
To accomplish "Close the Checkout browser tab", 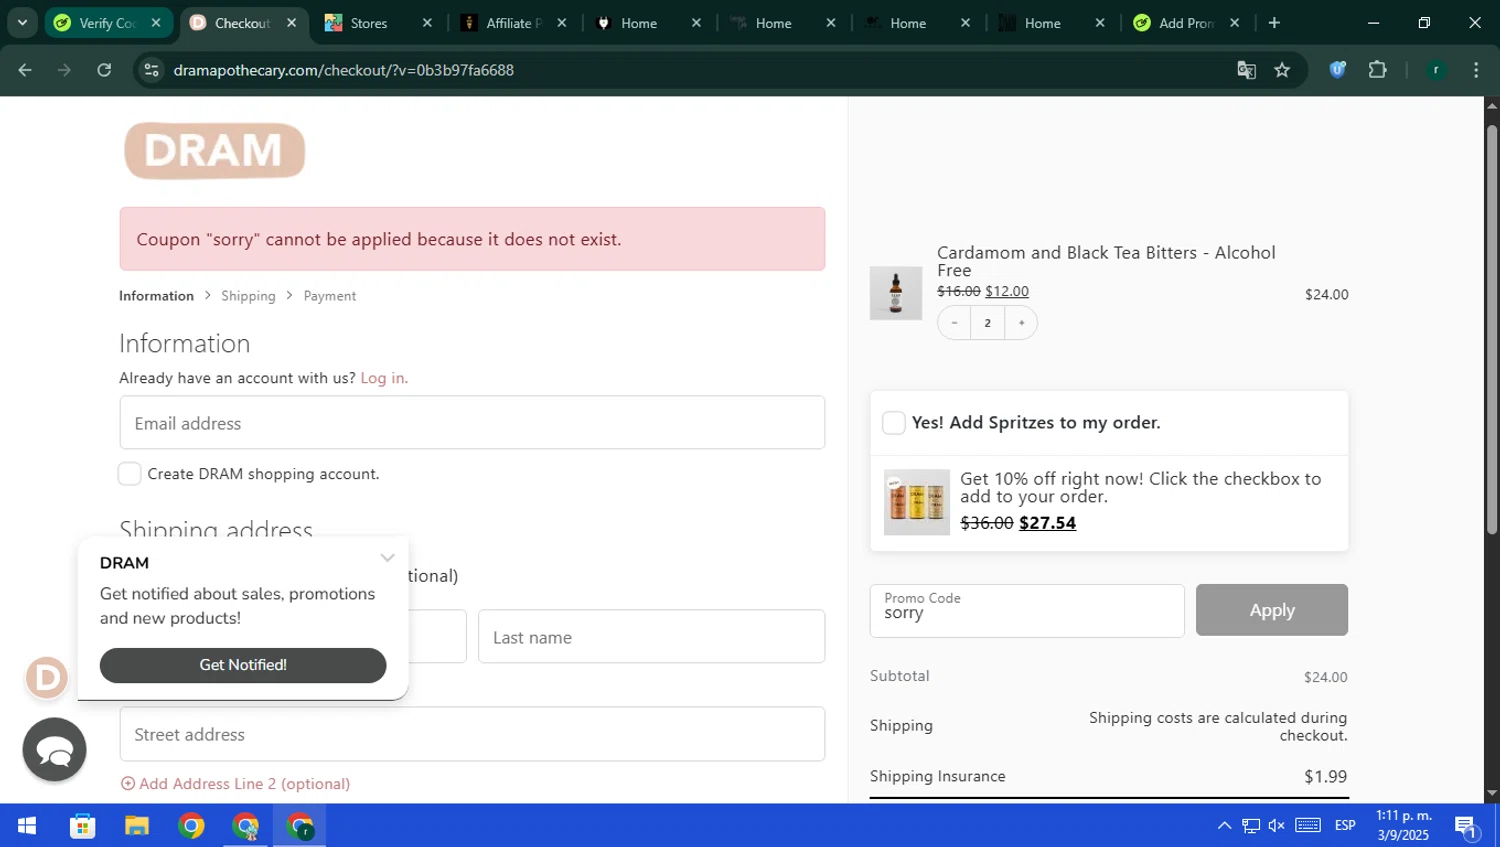I will (x=291, y=23).
